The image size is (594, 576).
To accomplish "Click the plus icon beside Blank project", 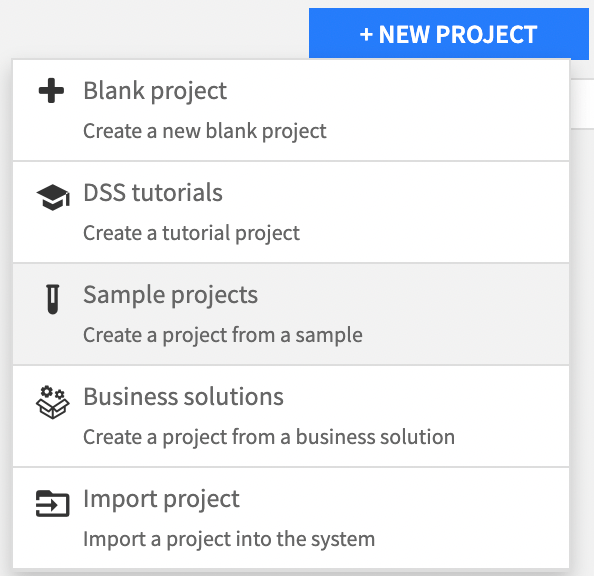I will pyautogui.click(x=52, y=91).
